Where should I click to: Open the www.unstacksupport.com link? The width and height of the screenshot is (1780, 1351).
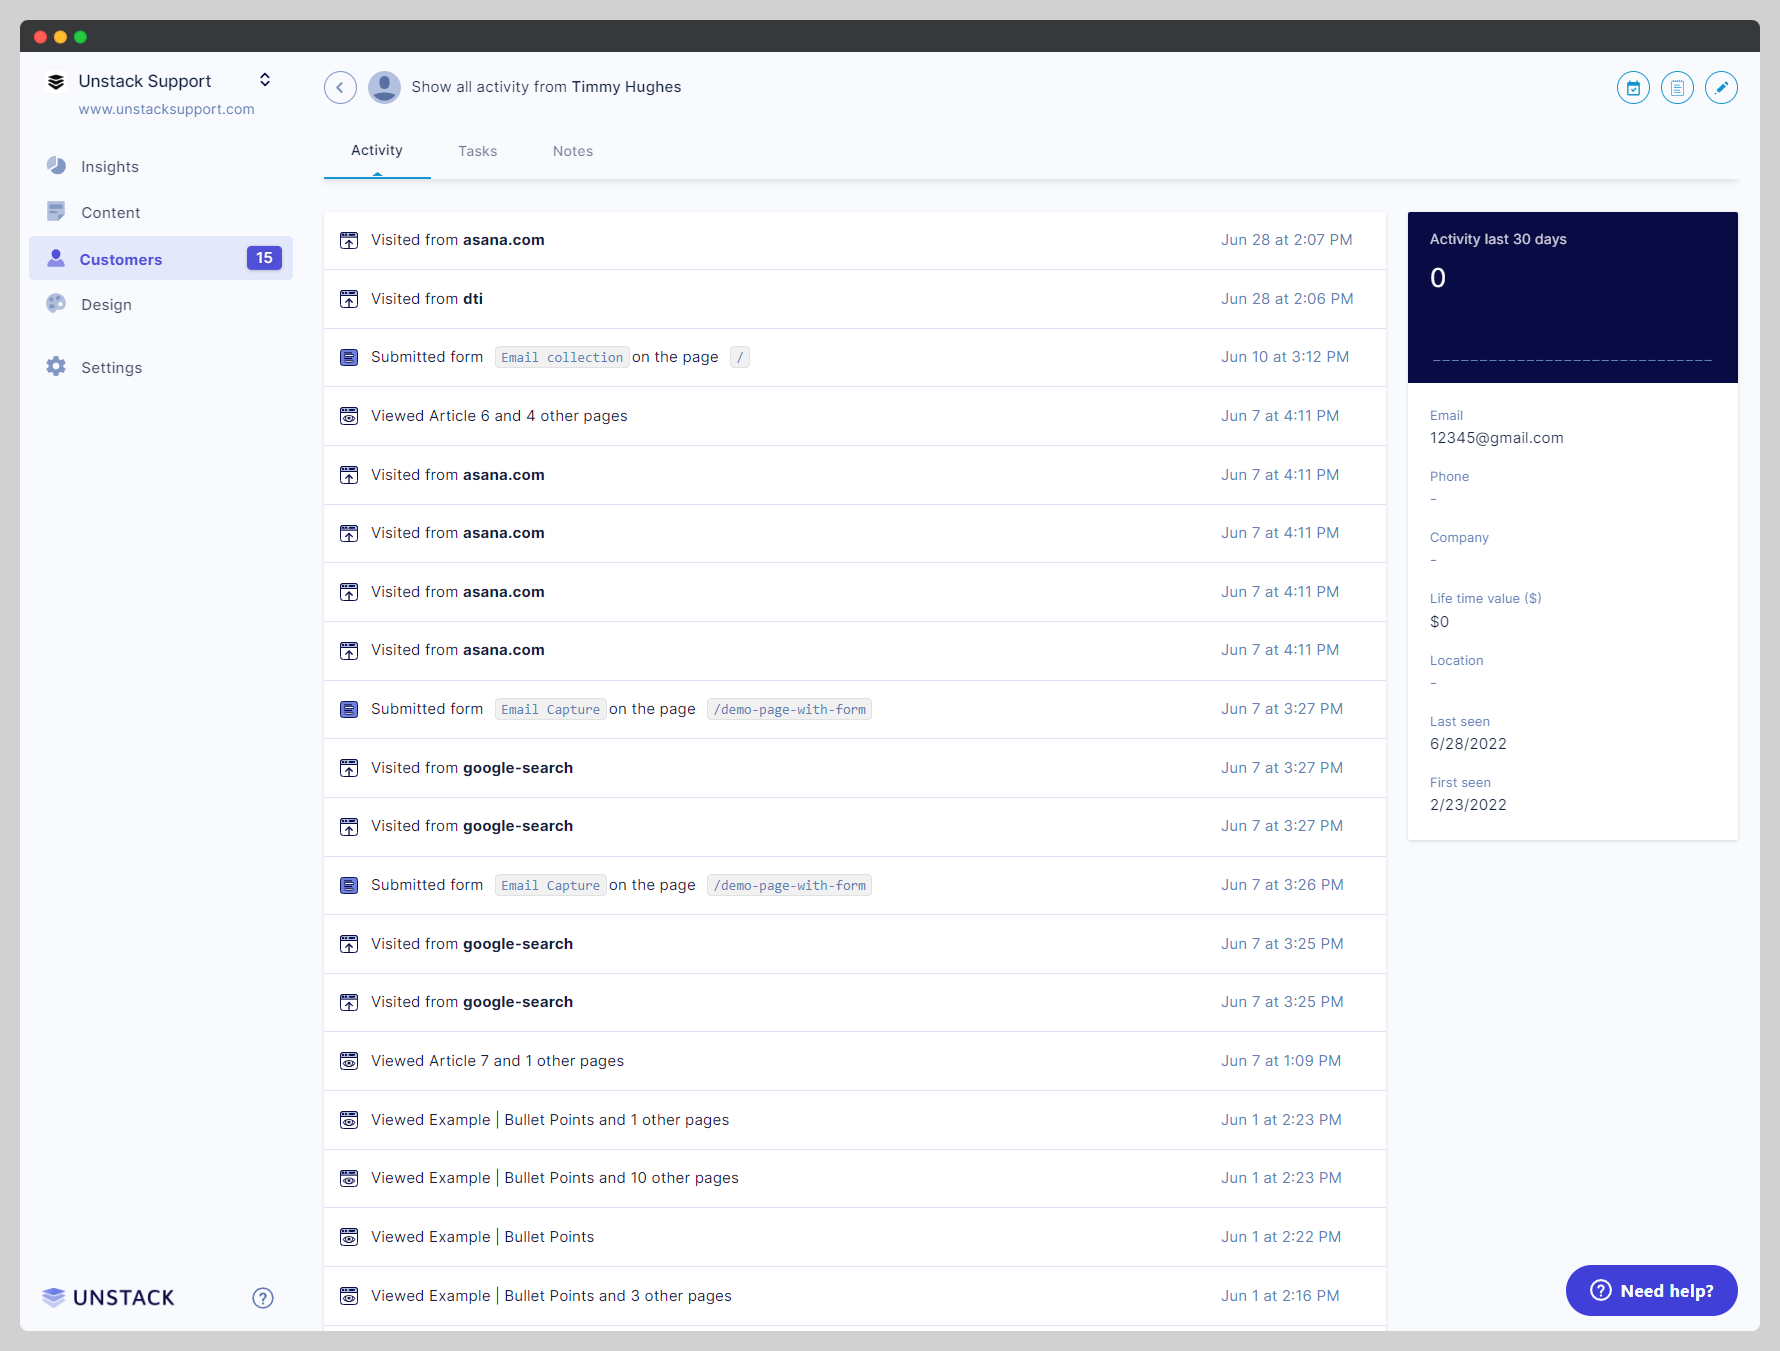[x=166, y=110]
